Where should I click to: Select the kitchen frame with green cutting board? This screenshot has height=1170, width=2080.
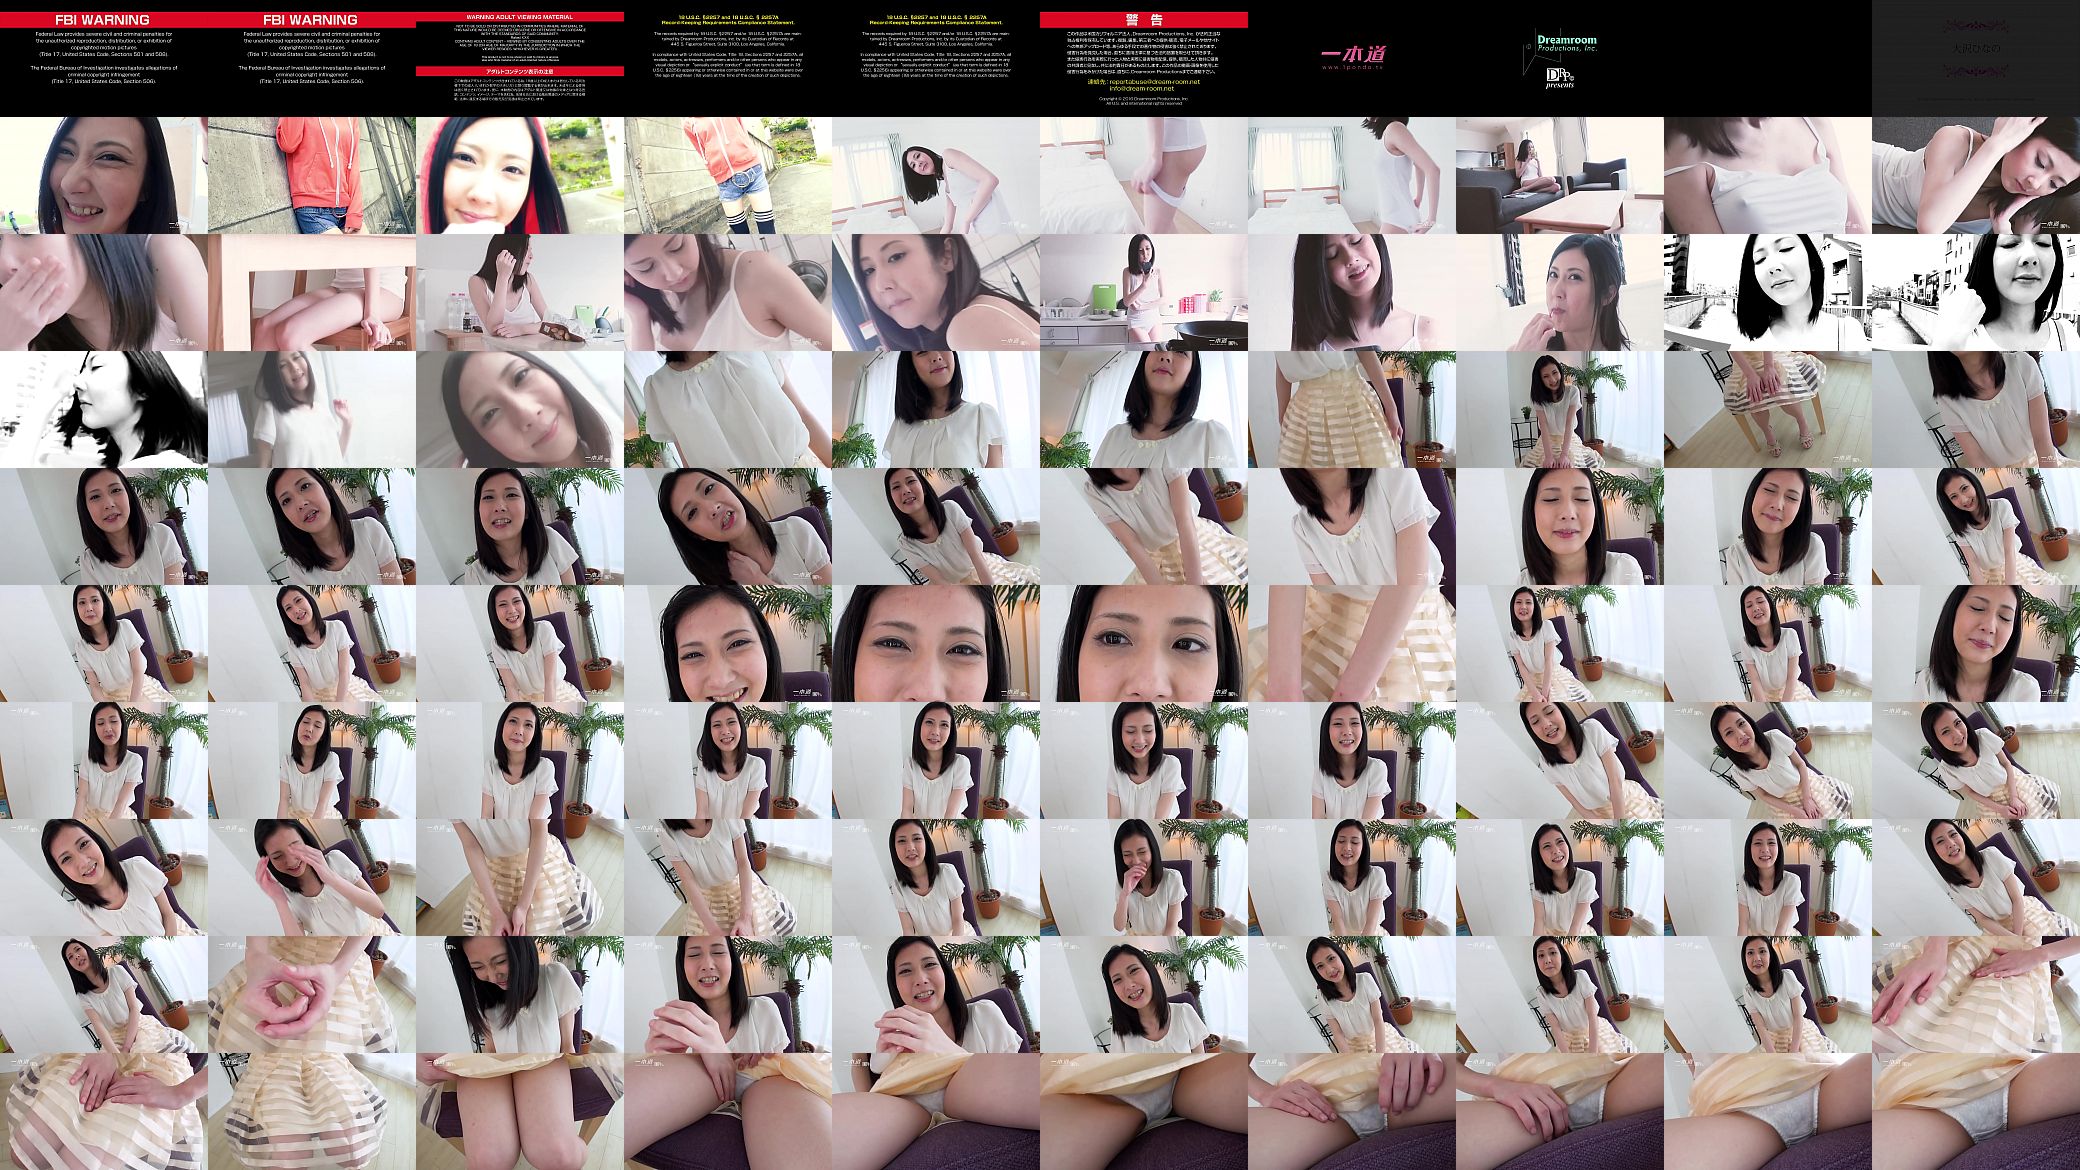(1144, 292)
